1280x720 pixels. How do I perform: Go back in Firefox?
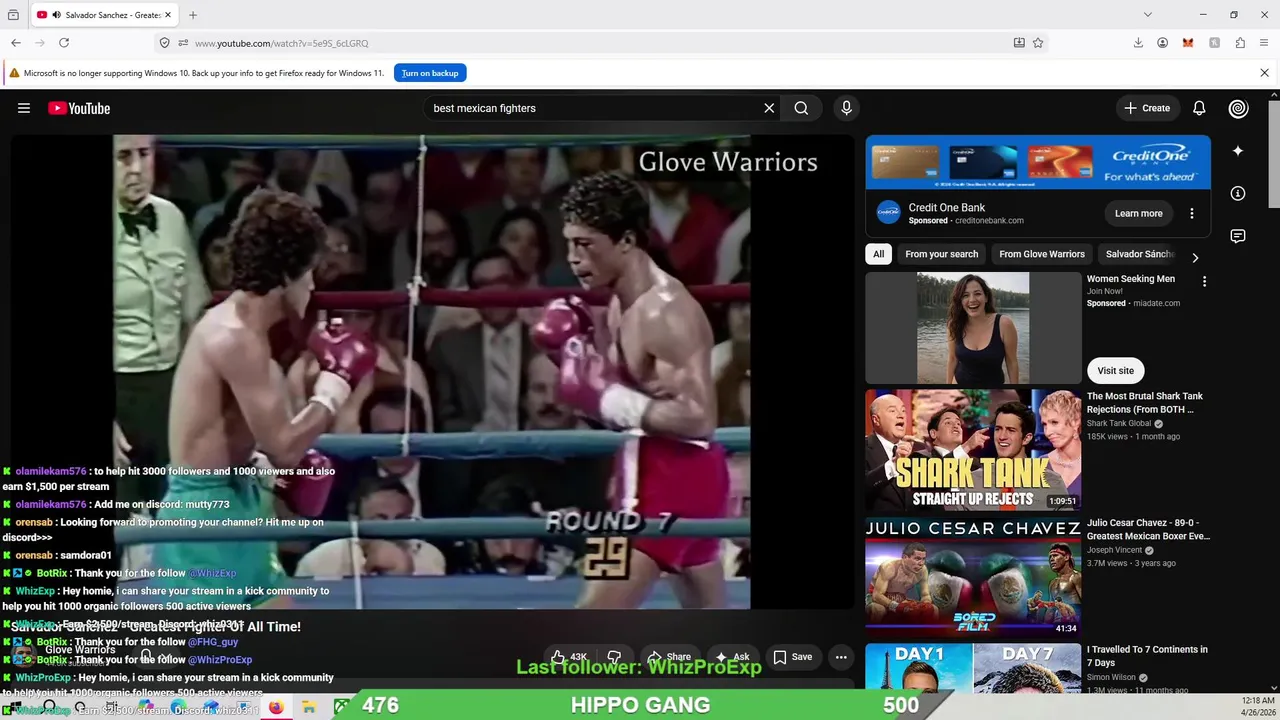[x=16, y=43]
